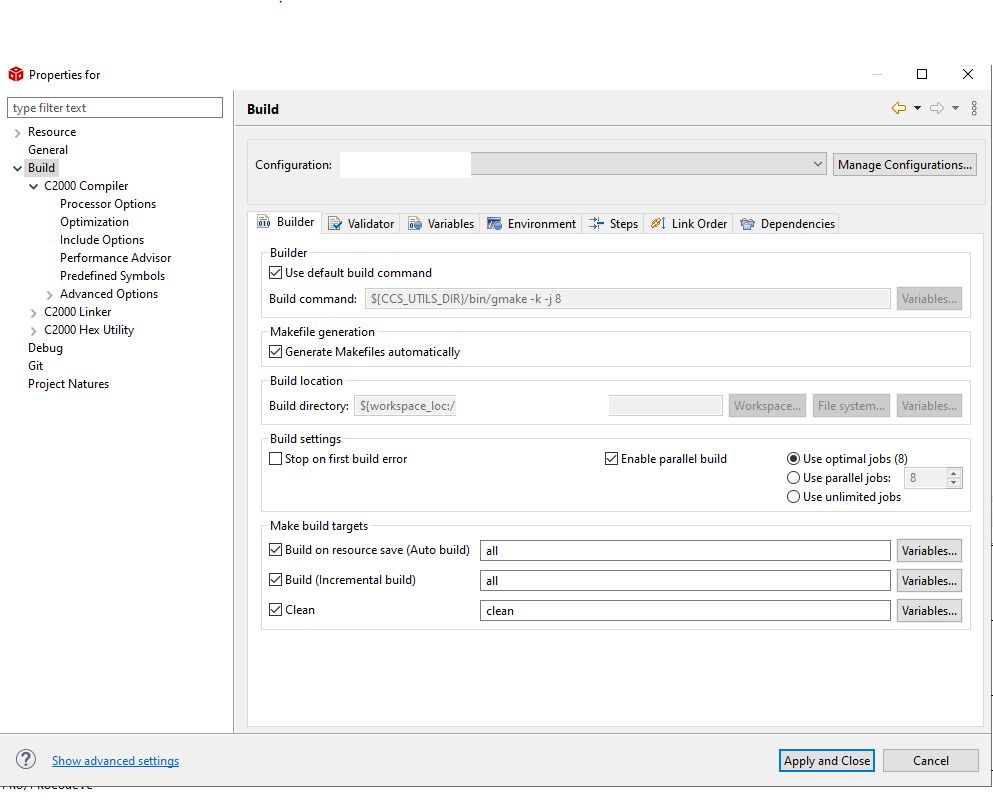Image resolution: width=993 pixels, height=806 pixels.
Task: Click the Incremental build target field
Action: pyautogui.click(x=685, y=580)
